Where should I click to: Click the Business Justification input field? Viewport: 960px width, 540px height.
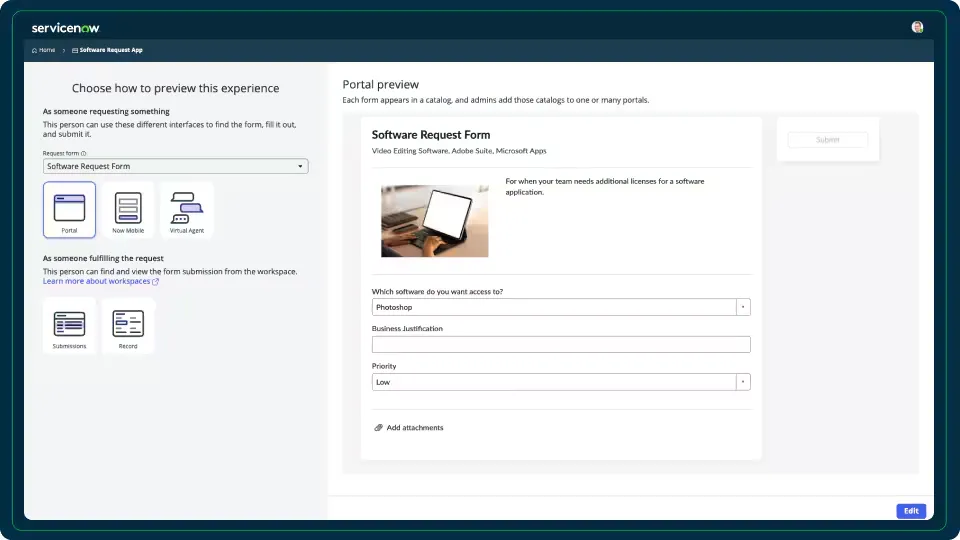561,345
